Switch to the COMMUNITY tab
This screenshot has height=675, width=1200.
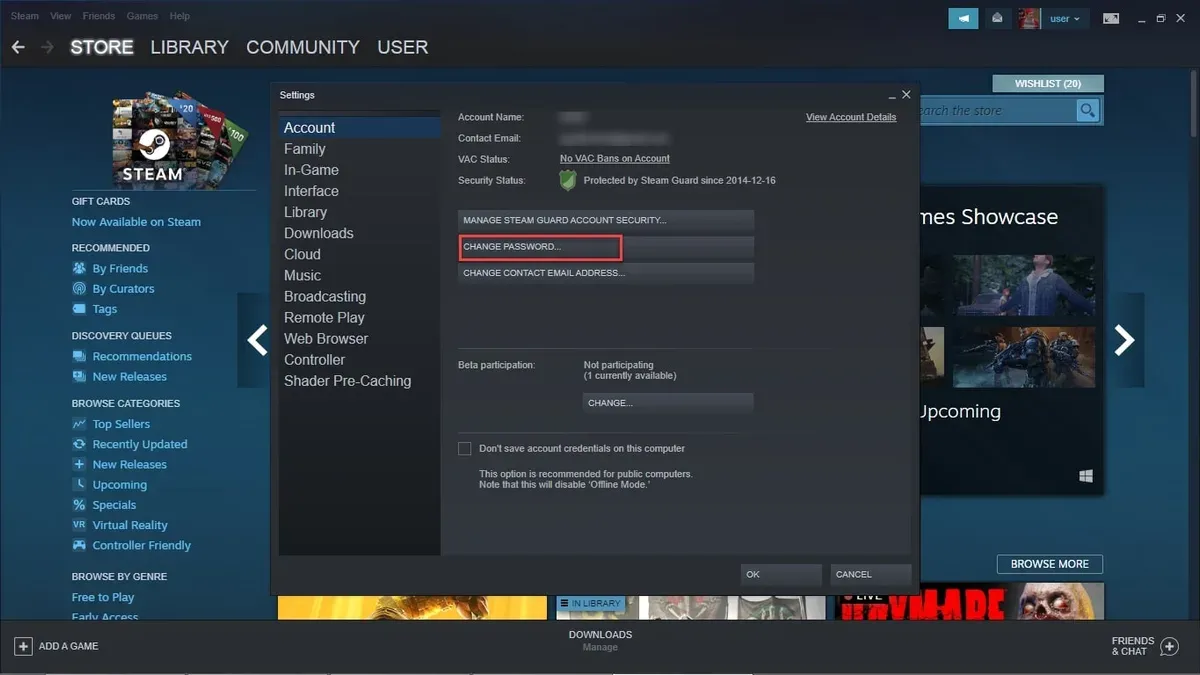[303, 47]
